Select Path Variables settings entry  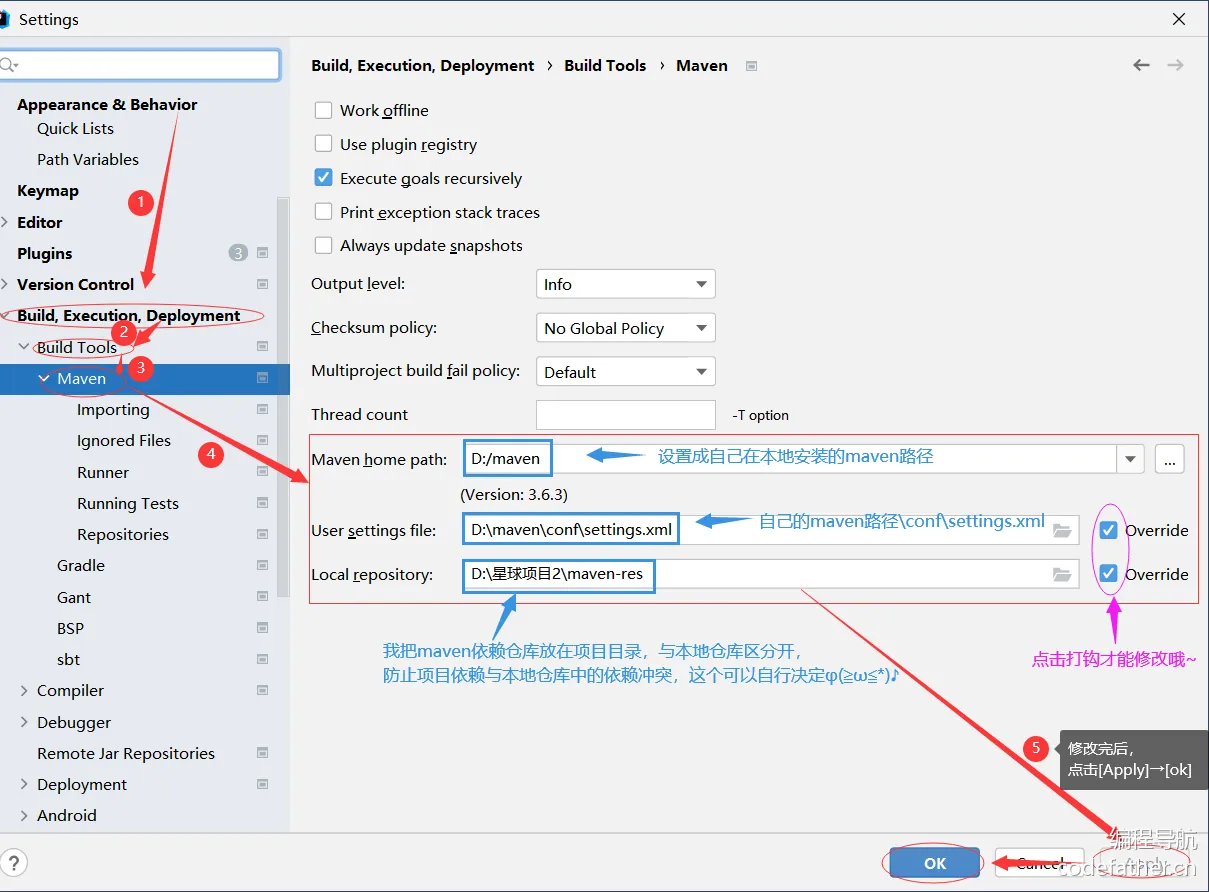click(88, 159)
